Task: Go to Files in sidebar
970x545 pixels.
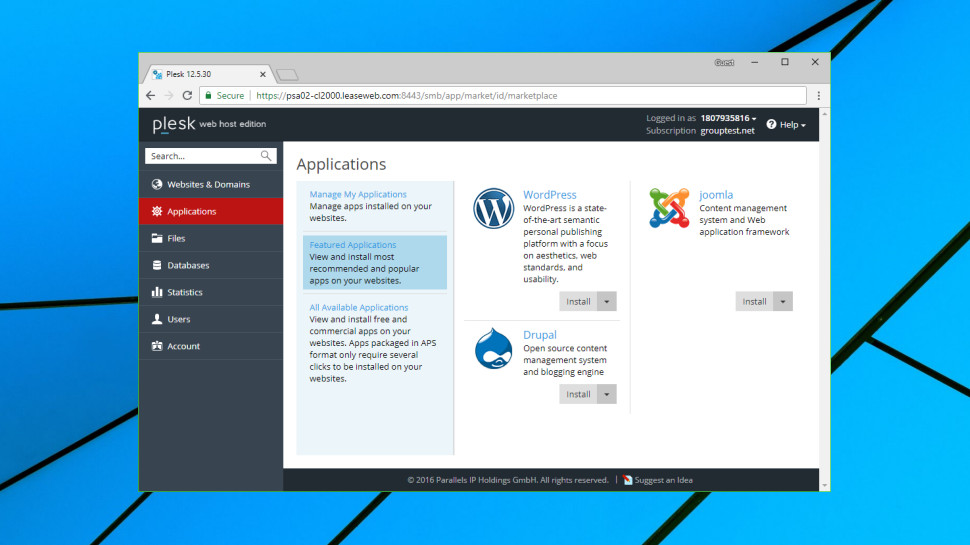Action: [x=211, y=238]
